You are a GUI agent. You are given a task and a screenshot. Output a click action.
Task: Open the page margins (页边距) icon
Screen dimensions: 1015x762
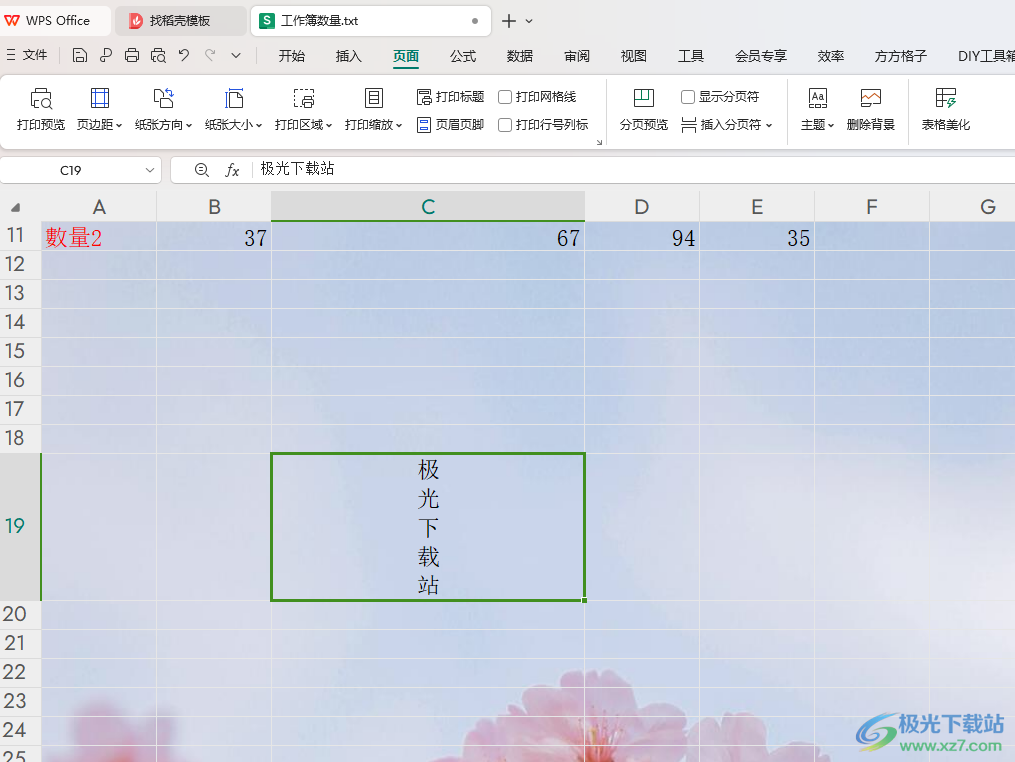100,98
